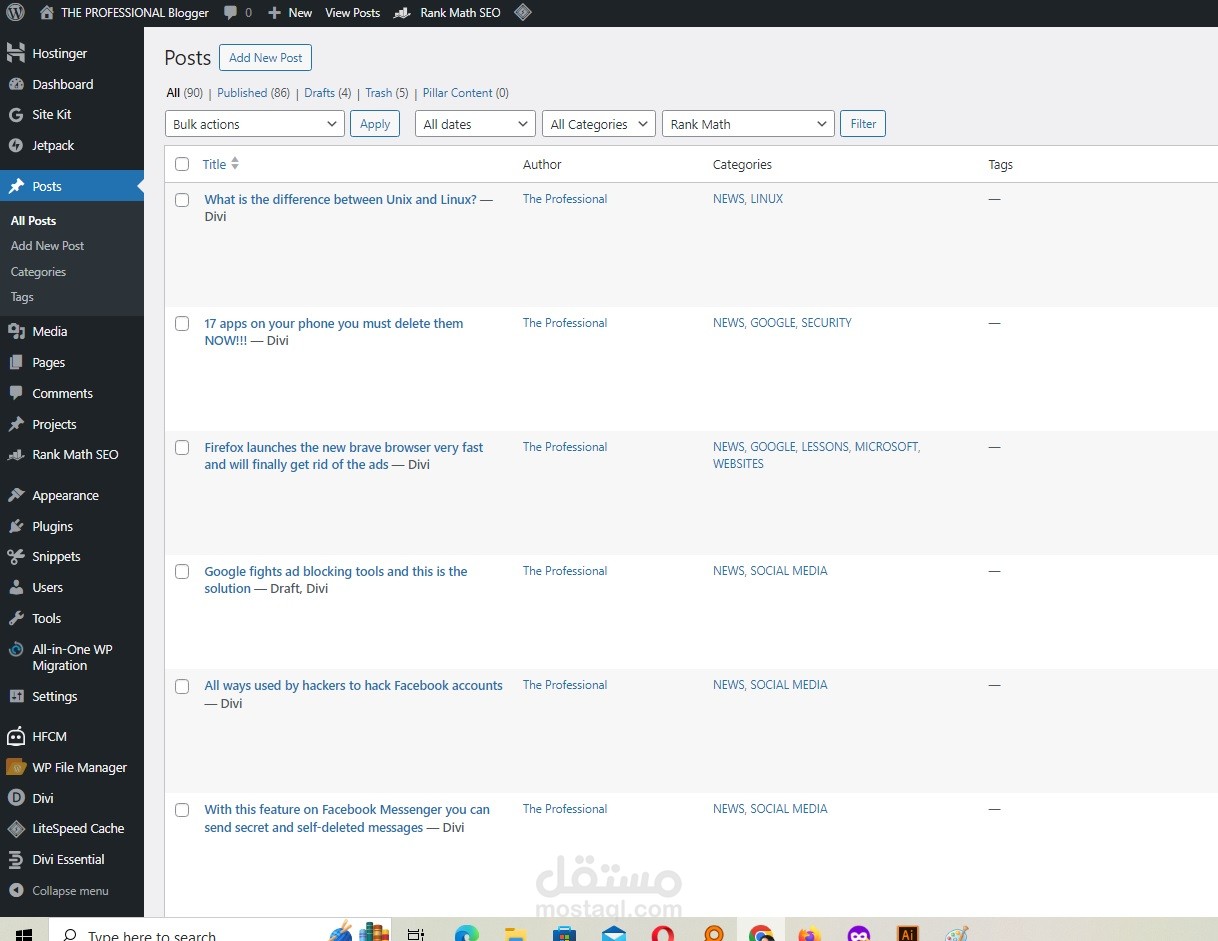Show the Published (86) posts filter
Viewport: 1218px width, 941px height.
(253, 93)
